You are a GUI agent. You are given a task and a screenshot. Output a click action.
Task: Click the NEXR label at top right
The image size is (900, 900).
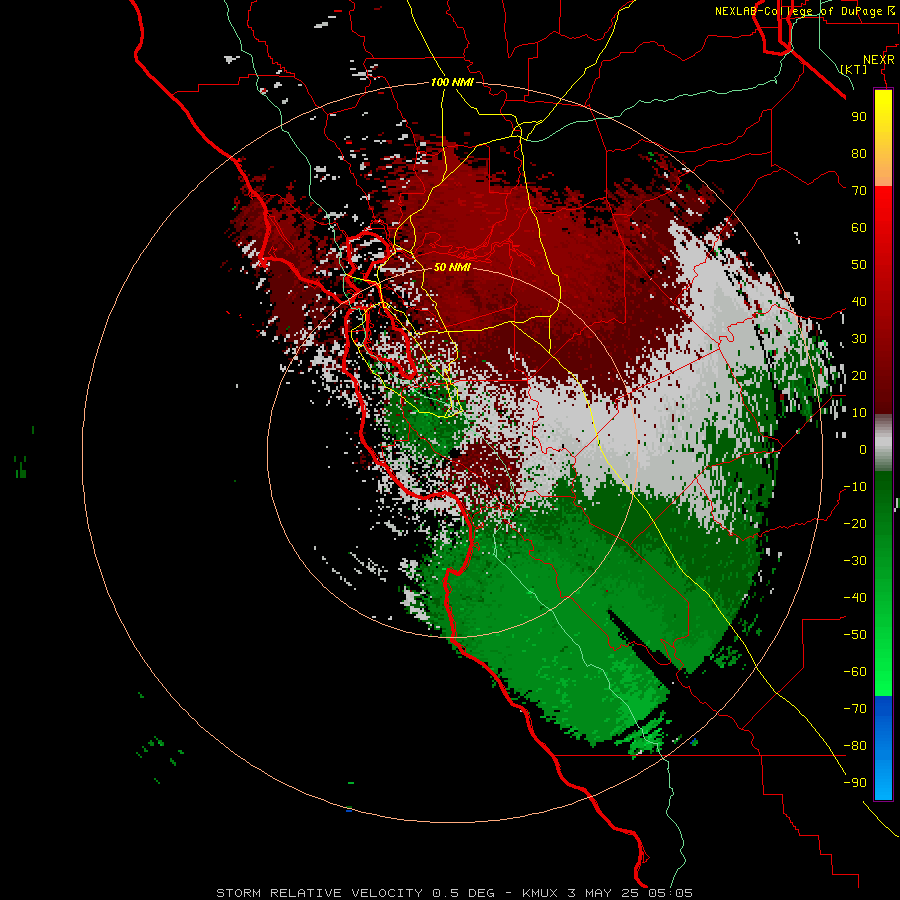(x=879, y=60)
